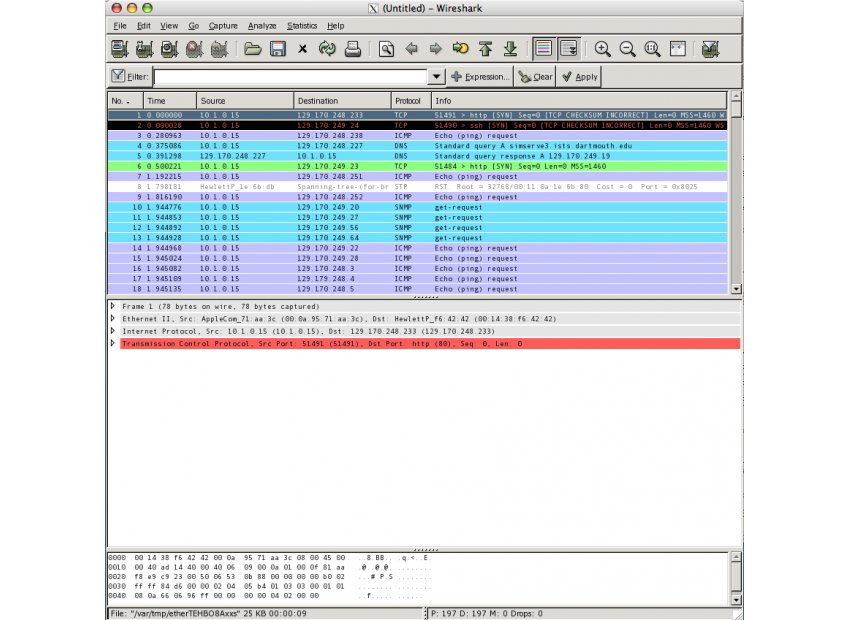Zoom in on packet text
Viewport: 850px width, 620px height.
pyautogui.click(x=602, y=49)
